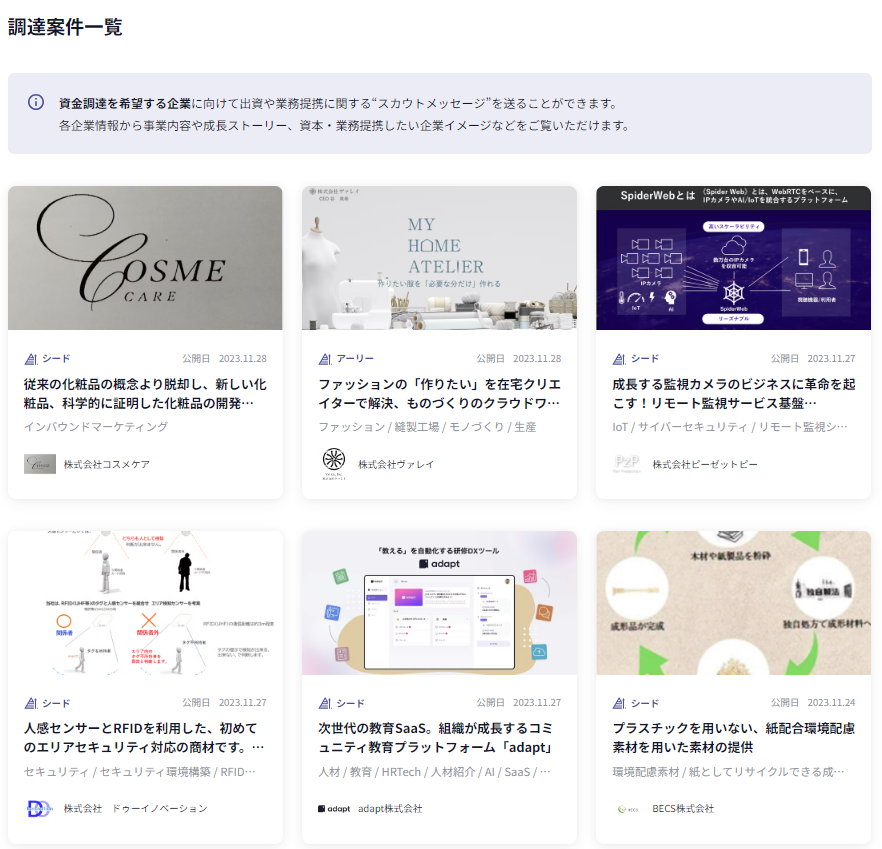The height and width of the screenshot is (849, 882).
Task: Click the bold text 資金調達を希望する企業
Action: pyautogui.click(x=125, y=104)
